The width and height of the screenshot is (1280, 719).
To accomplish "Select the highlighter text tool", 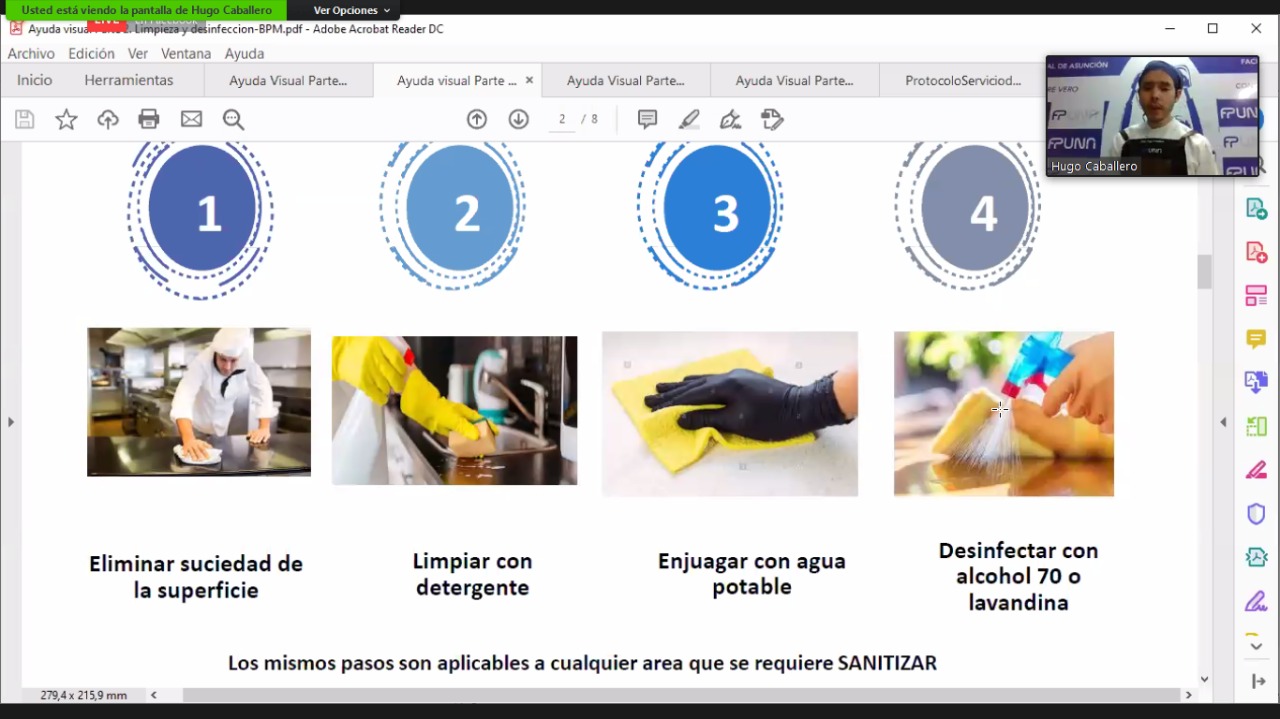I will click(689, 120).
